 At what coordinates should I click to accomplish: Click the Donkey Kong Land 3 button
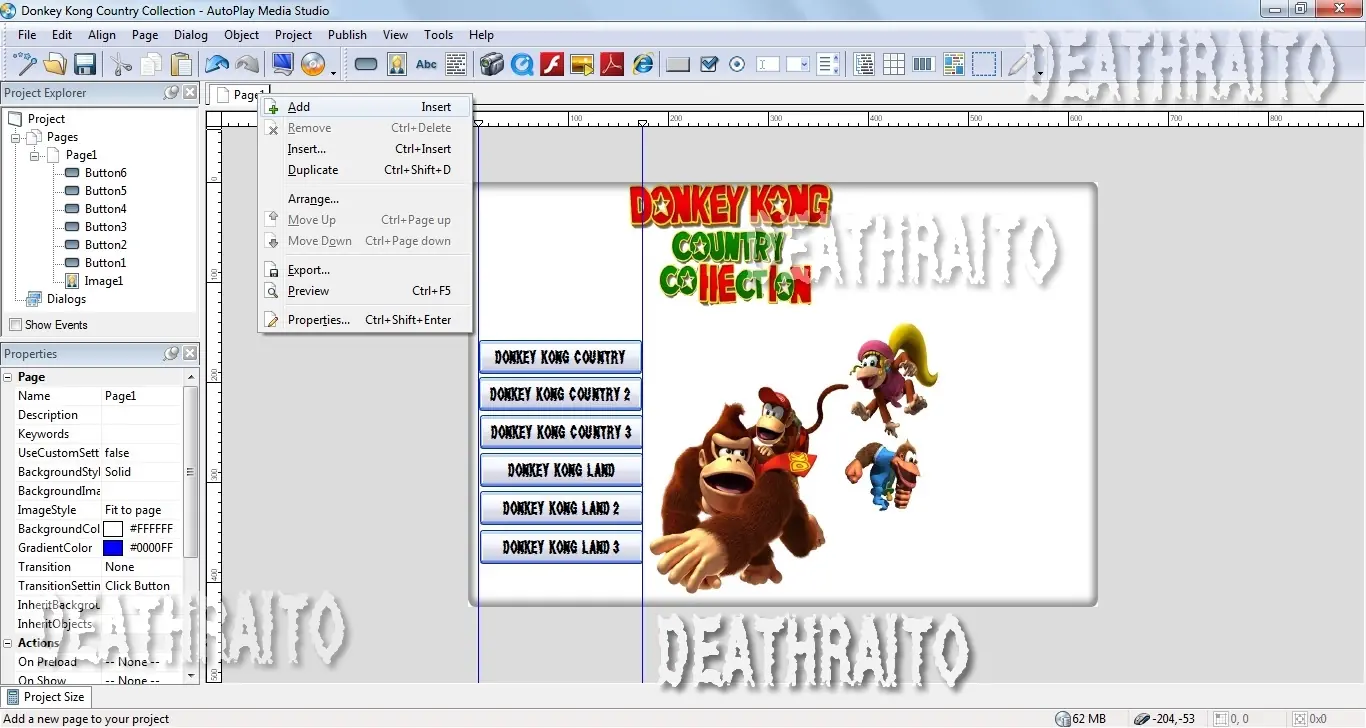pyautogui.click(x=560, y=547)
